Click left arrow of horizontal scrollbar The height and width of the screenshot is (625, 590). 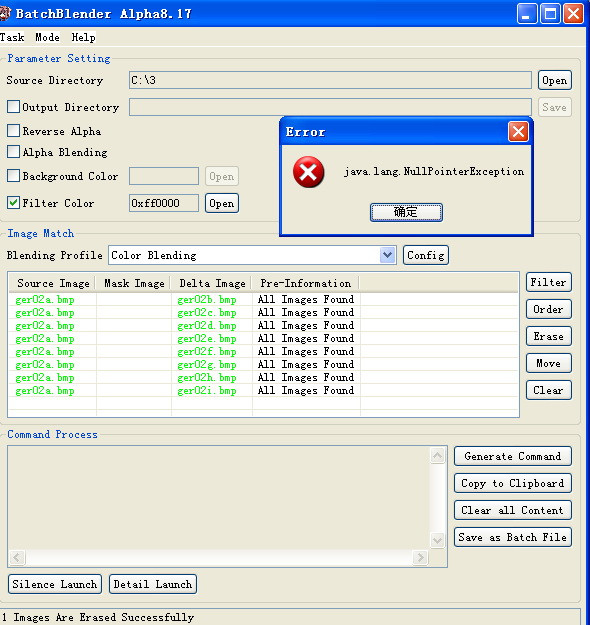tap(17, 557)
